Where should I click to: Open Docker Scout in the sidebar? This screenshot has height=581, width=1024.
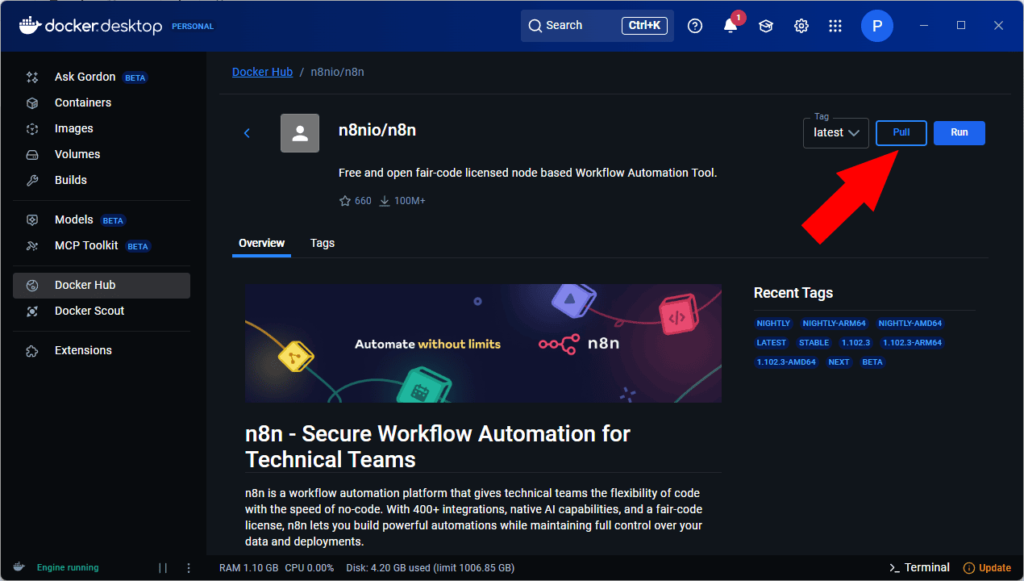click(x=101, y=311)
